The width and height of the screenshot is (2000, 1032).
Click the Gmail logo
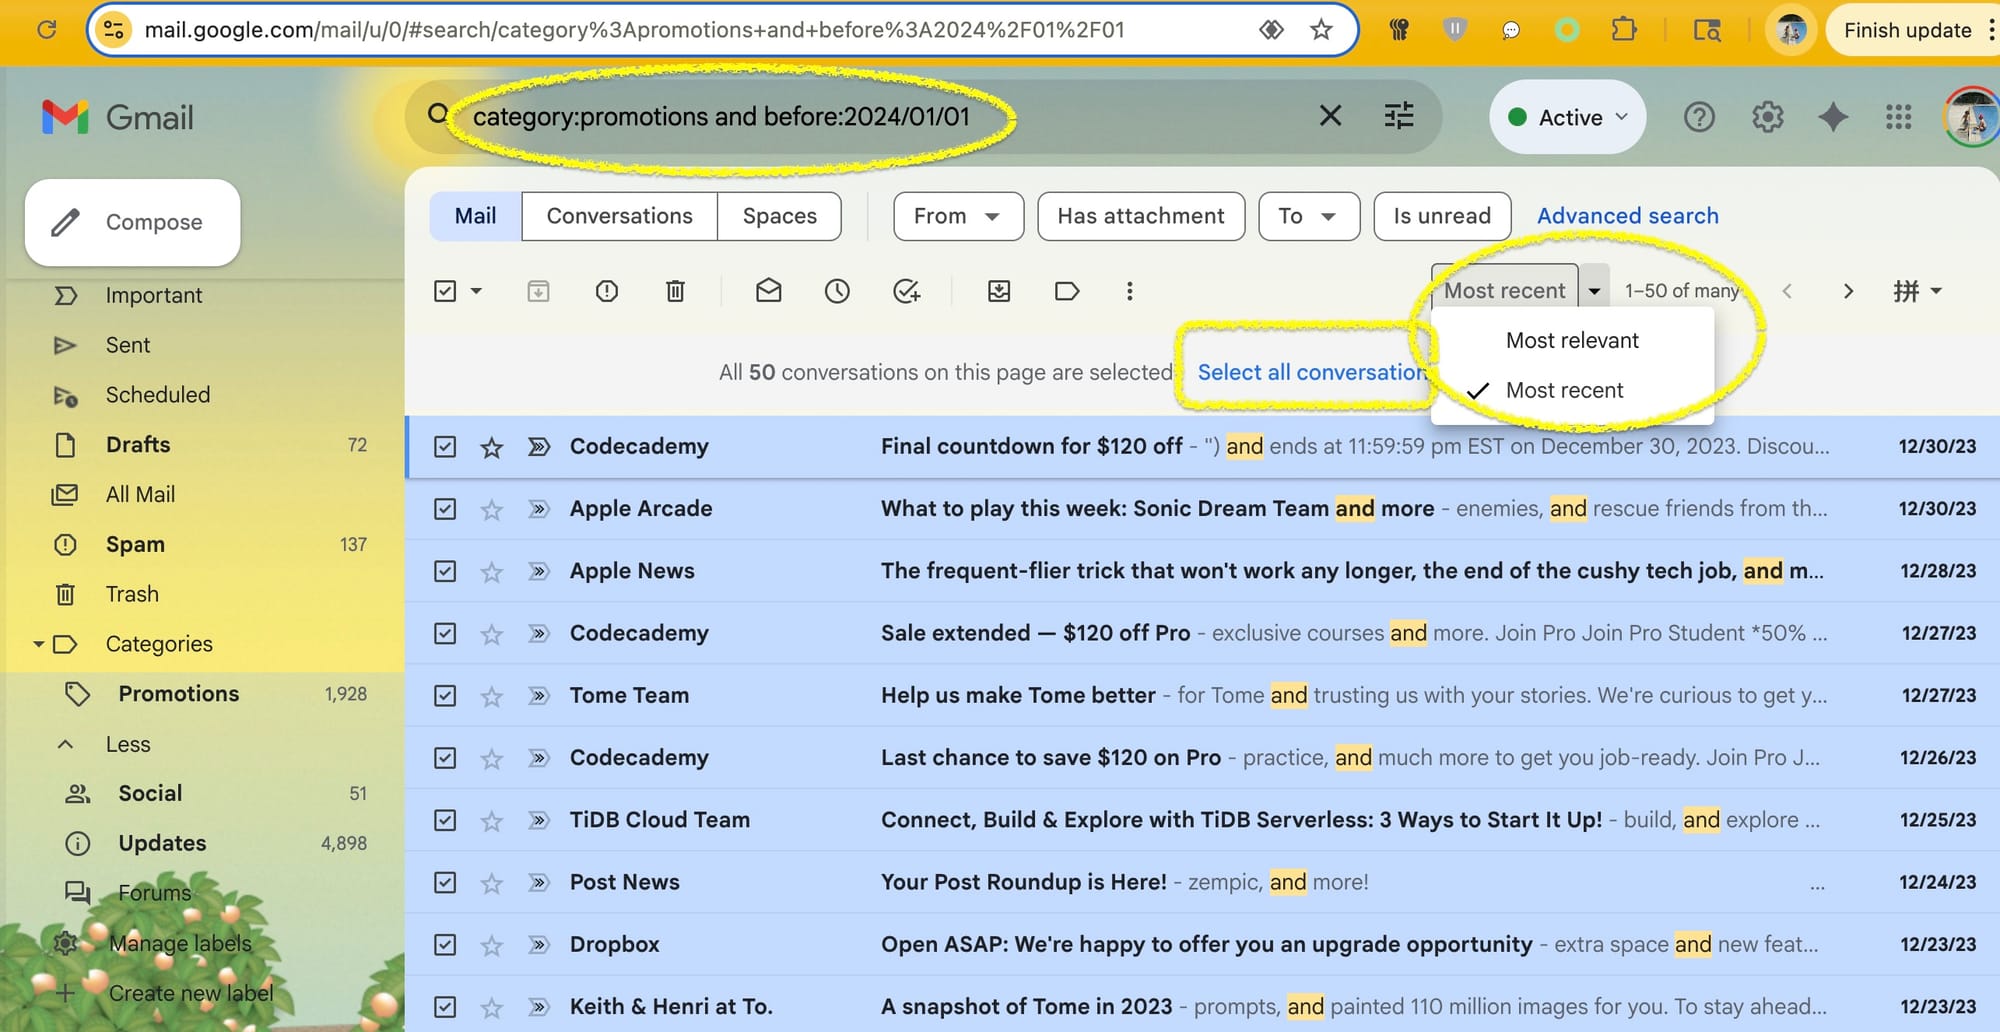click(118, 117)
